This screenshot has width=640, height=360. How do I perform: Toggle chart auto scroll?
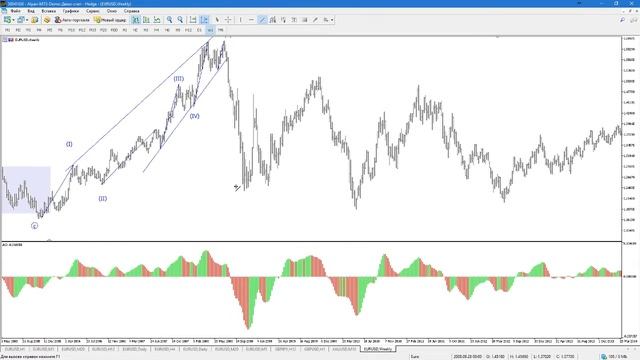point(193,20)
